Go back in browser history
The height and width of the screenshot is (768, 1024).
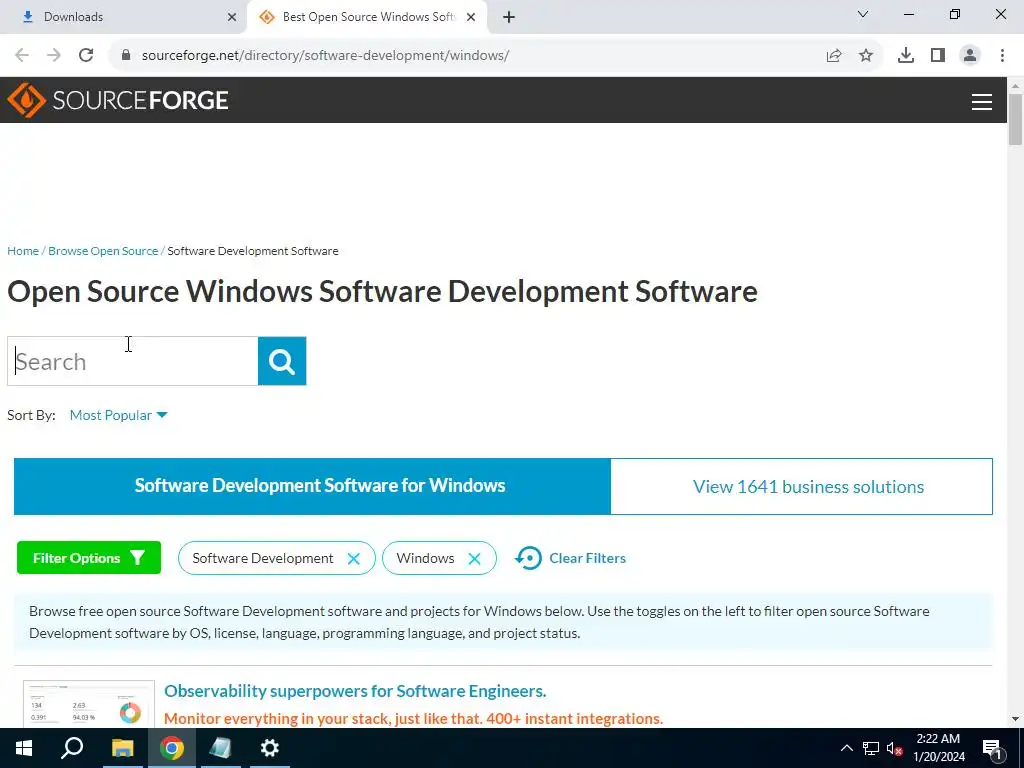tap(22, 55)
